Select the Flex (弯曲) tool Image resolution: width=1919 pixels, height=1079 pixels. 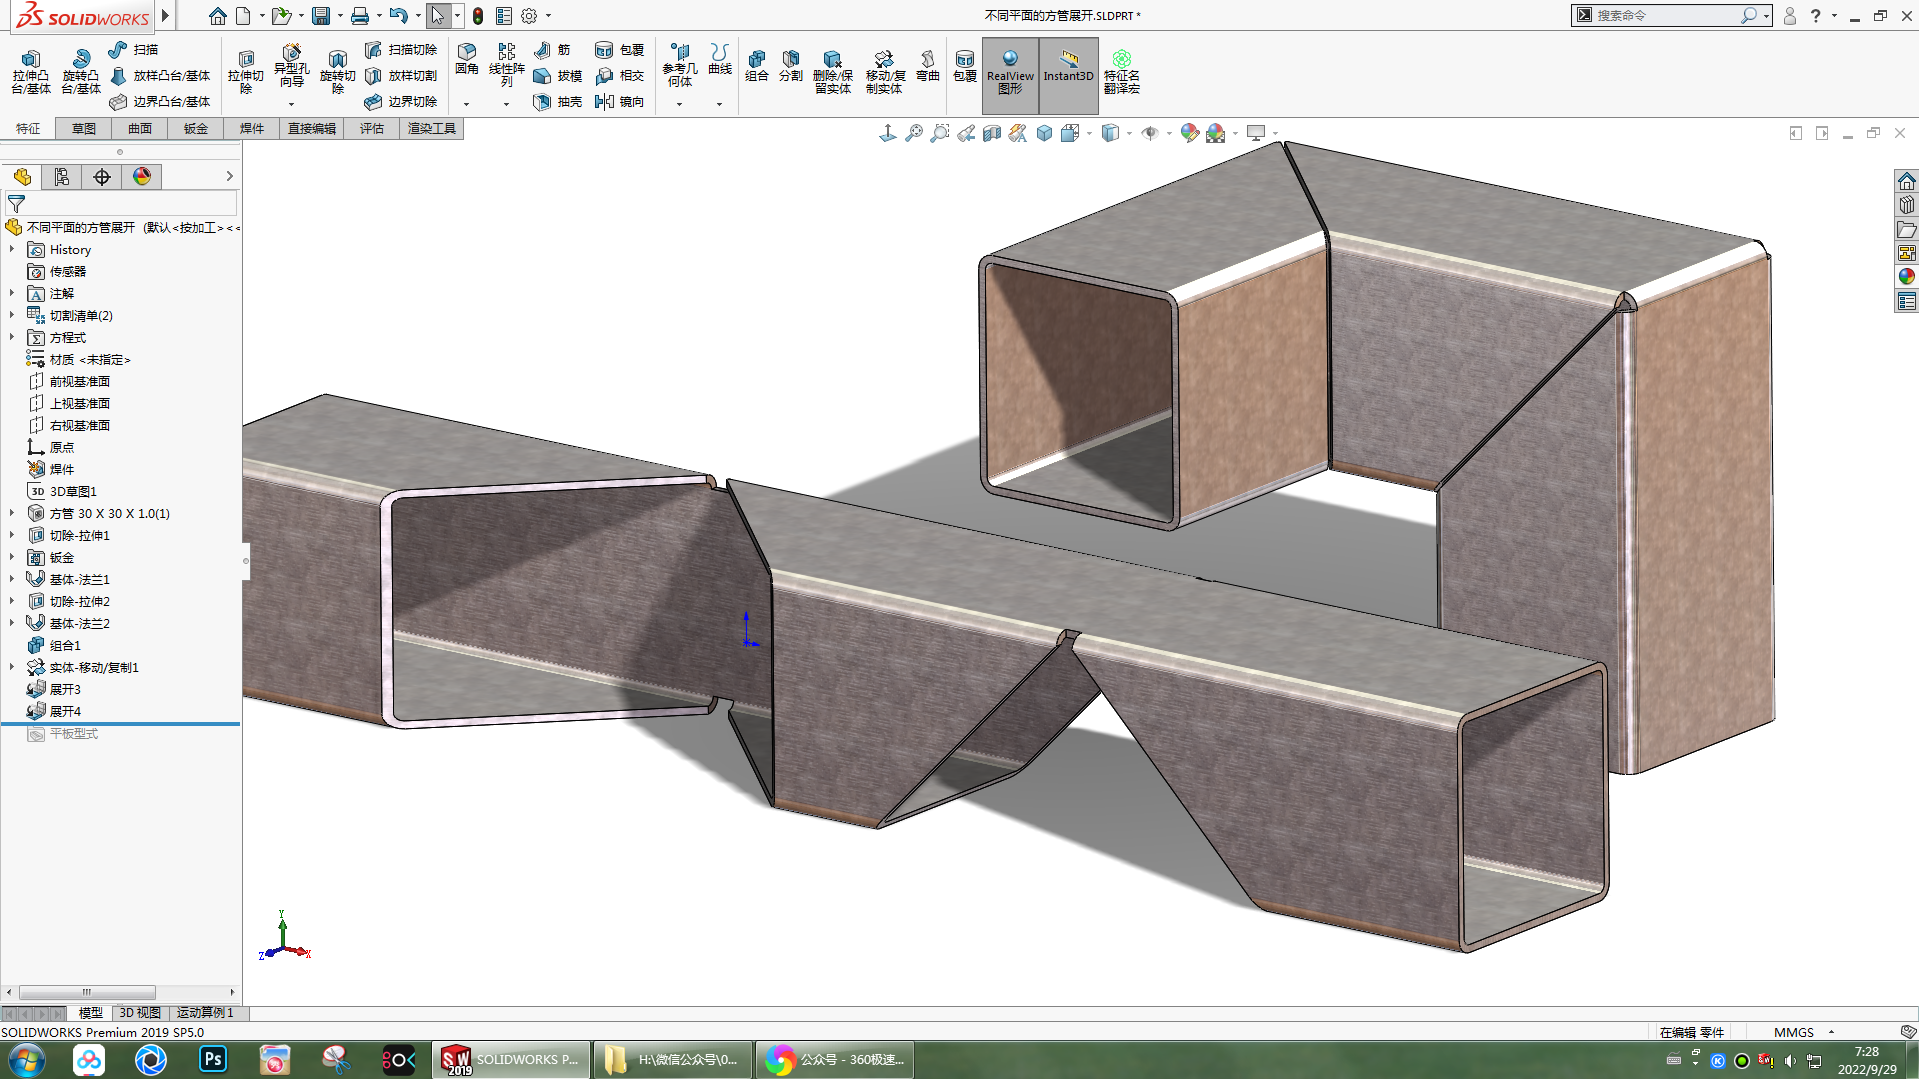928,64
